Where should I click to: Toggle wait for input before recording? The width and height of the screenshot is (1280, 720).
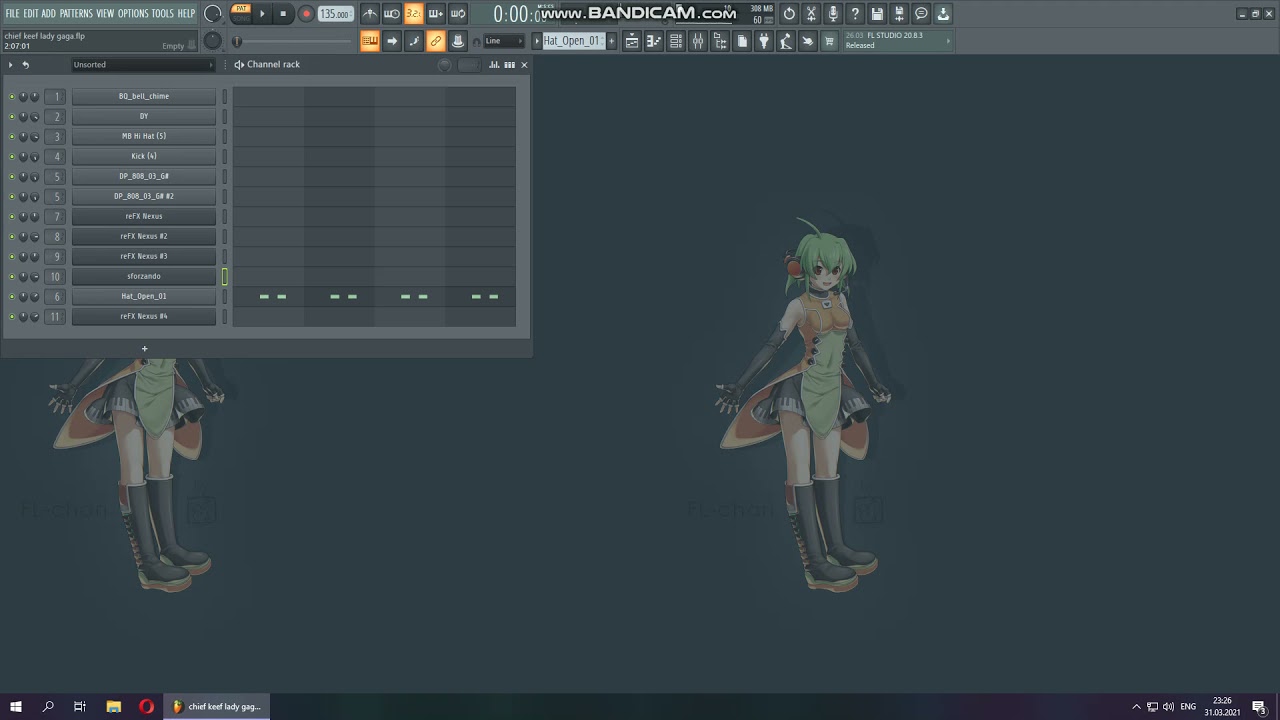392,14
